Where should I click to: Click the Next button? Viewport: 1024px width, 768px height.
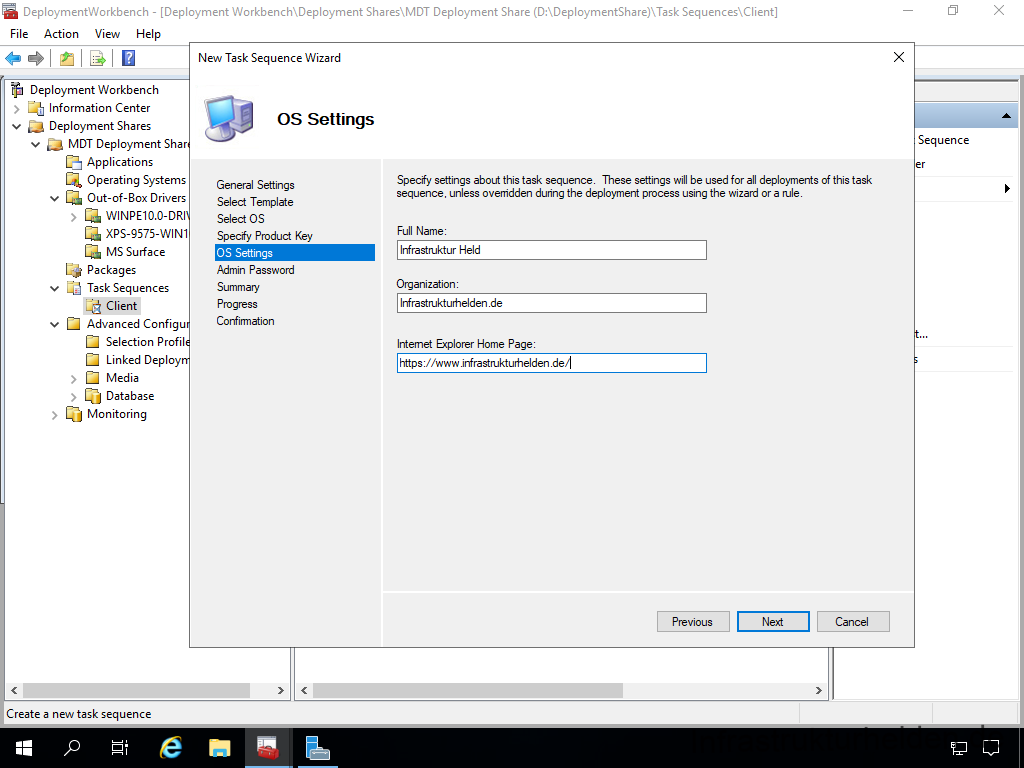point(773,622)
